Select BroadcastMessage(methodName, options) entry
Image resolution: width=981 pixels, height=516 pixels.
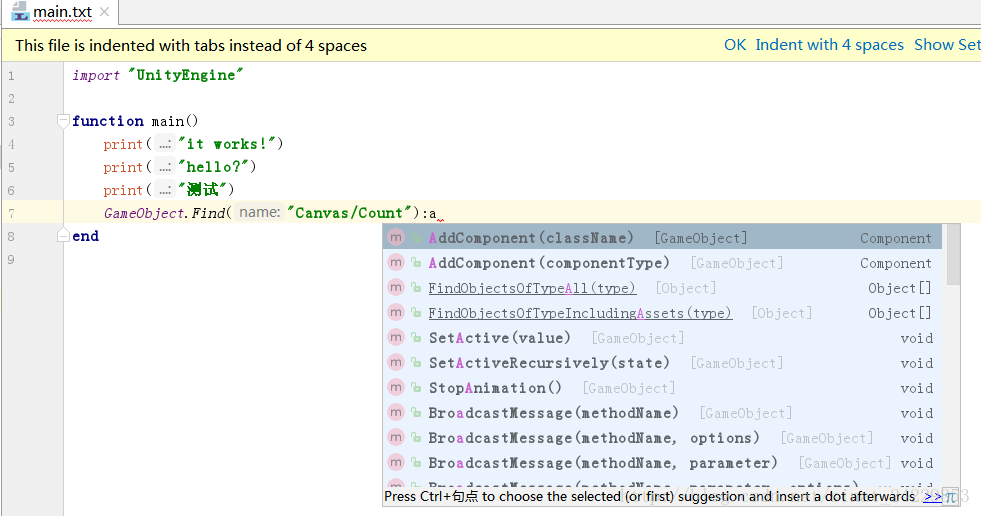pyautogui.click(x=662, y=438)
